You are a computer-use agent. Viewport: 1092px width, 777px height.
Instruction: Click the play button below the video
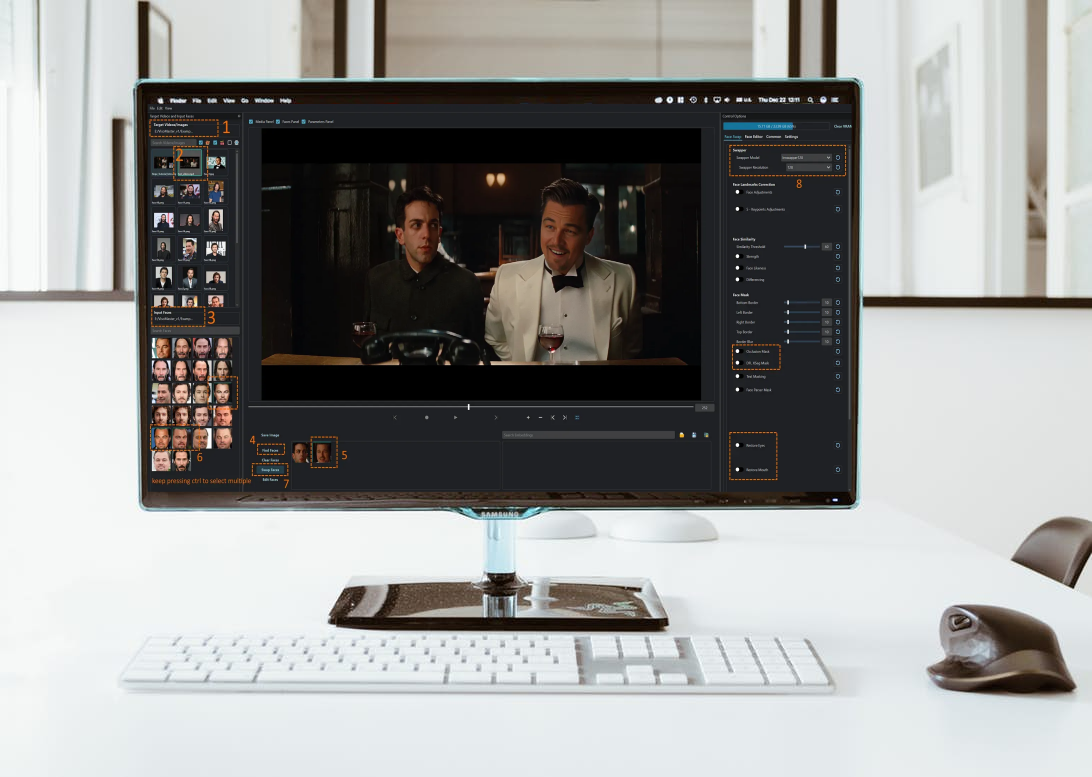(x=456, y=417)
